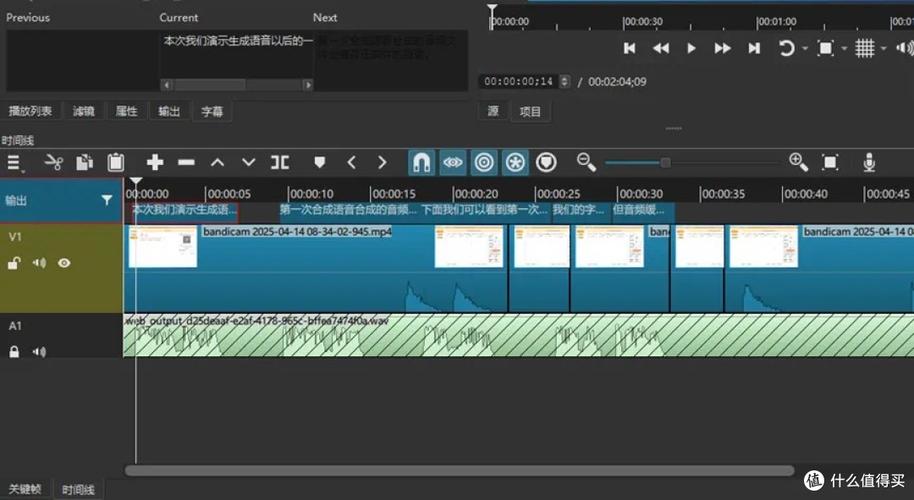Select the 项目 player tab
This screenshot has height=500, width=914.
point(530,111)
